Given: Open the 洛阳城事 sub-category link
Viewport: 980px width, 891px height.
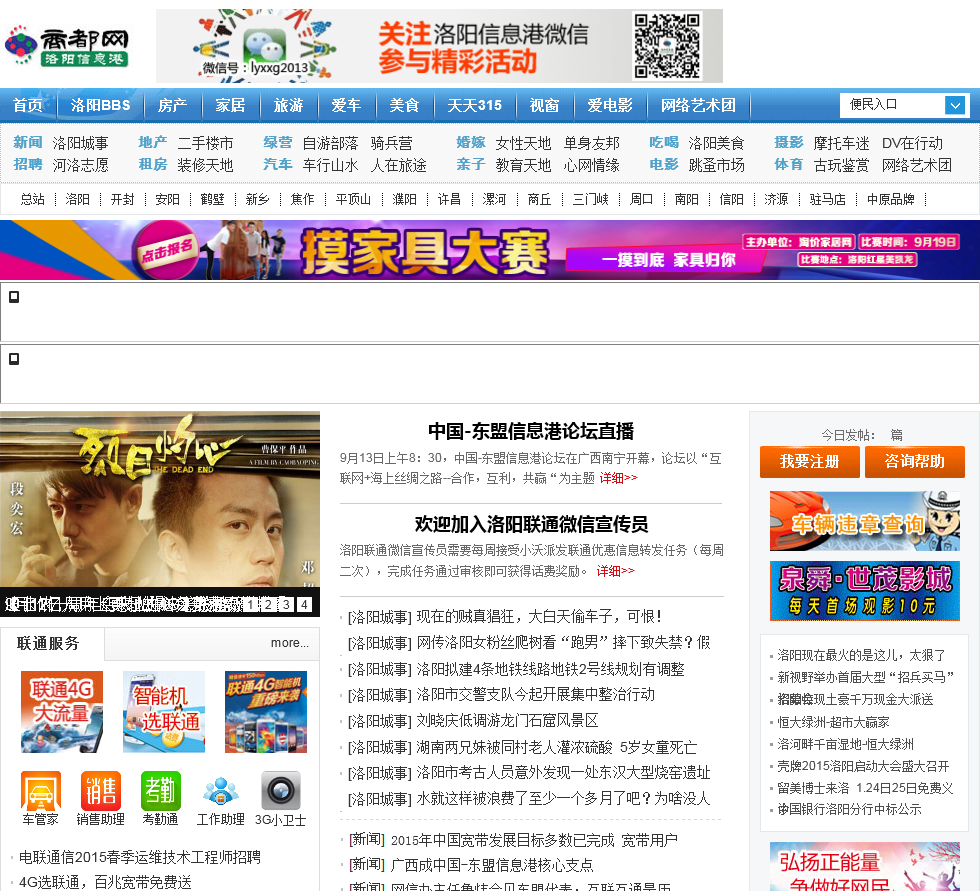Looking at the screenshot, I should [81, 144].
